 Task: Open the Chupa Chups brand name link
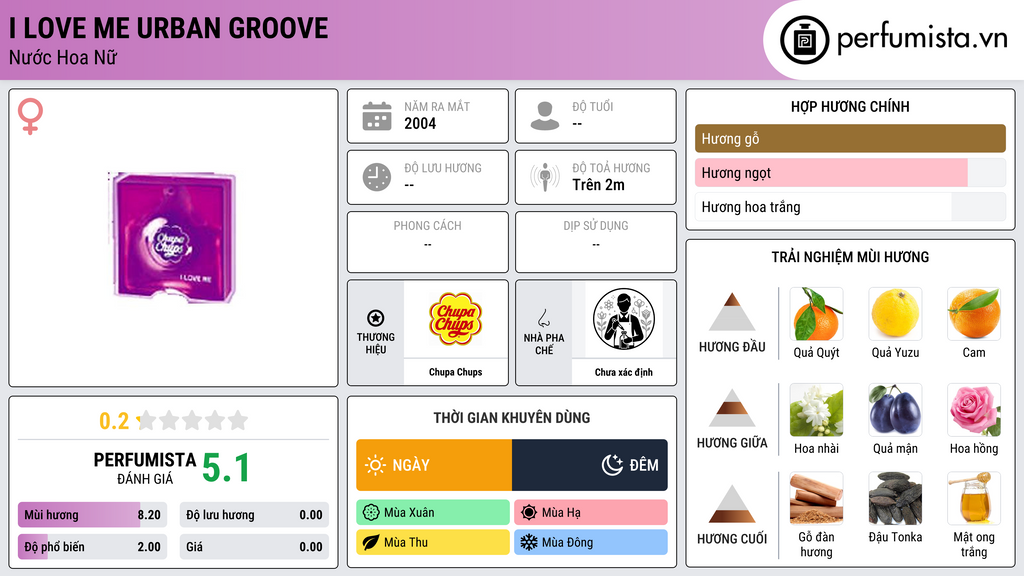coord(455,372)
